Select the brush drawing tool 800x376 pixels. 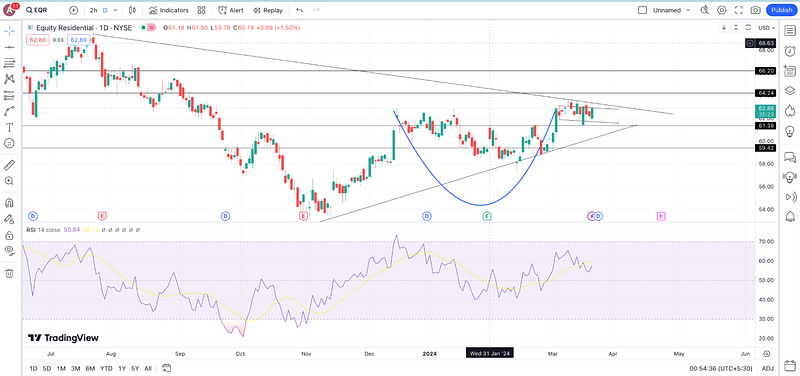pyautogui.click(x=9, y=111)
